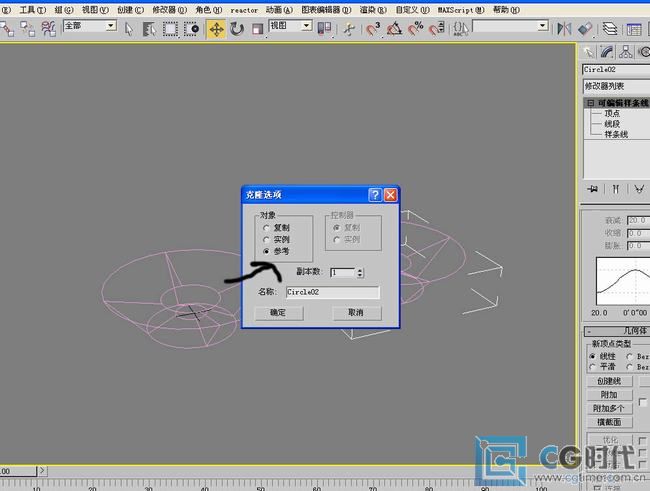The width and height of the screenshot is (650, 491).
Task: Select the 实例 radio under 对象
Action: pyautogui.click(x=266, y=239)
